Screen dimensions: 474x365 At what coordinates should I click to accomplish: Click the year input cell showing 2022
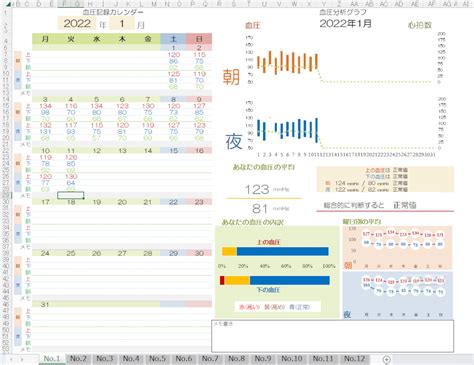click(x=77, y=23)
